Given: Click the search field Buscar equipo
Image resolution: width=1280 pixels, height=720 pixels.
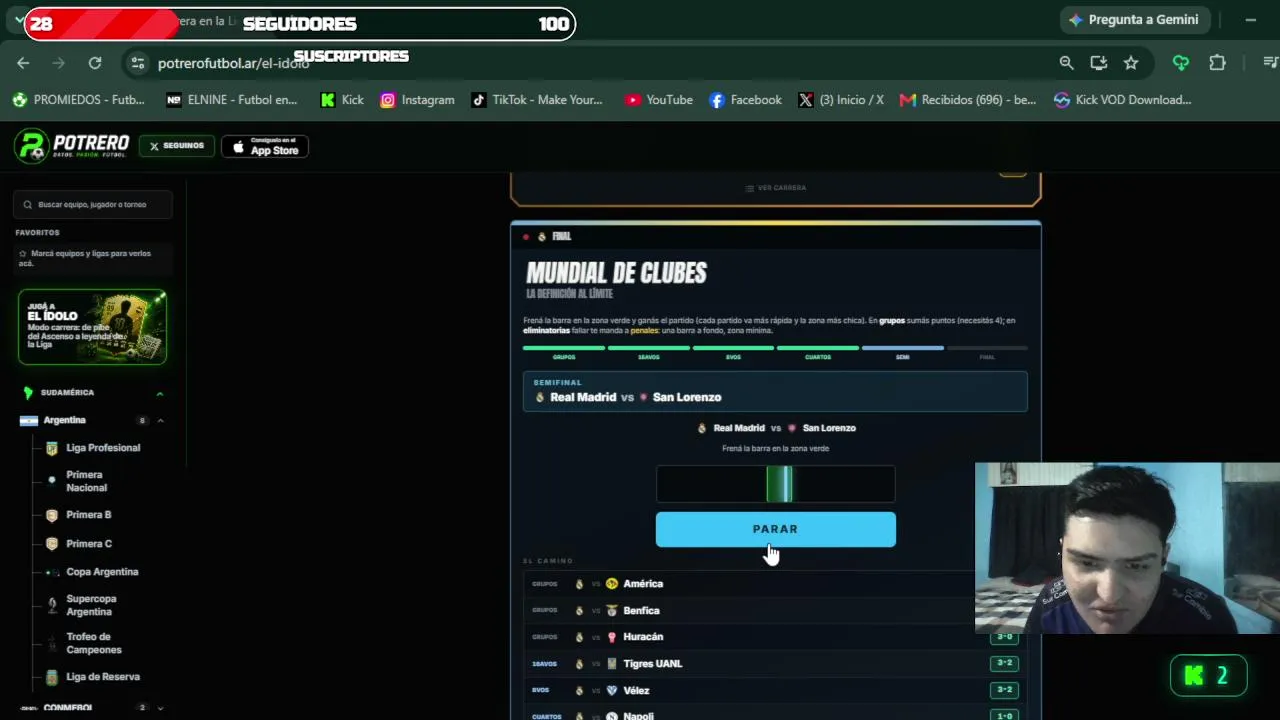Looking at the screenshot, I should tap(93, 204).
